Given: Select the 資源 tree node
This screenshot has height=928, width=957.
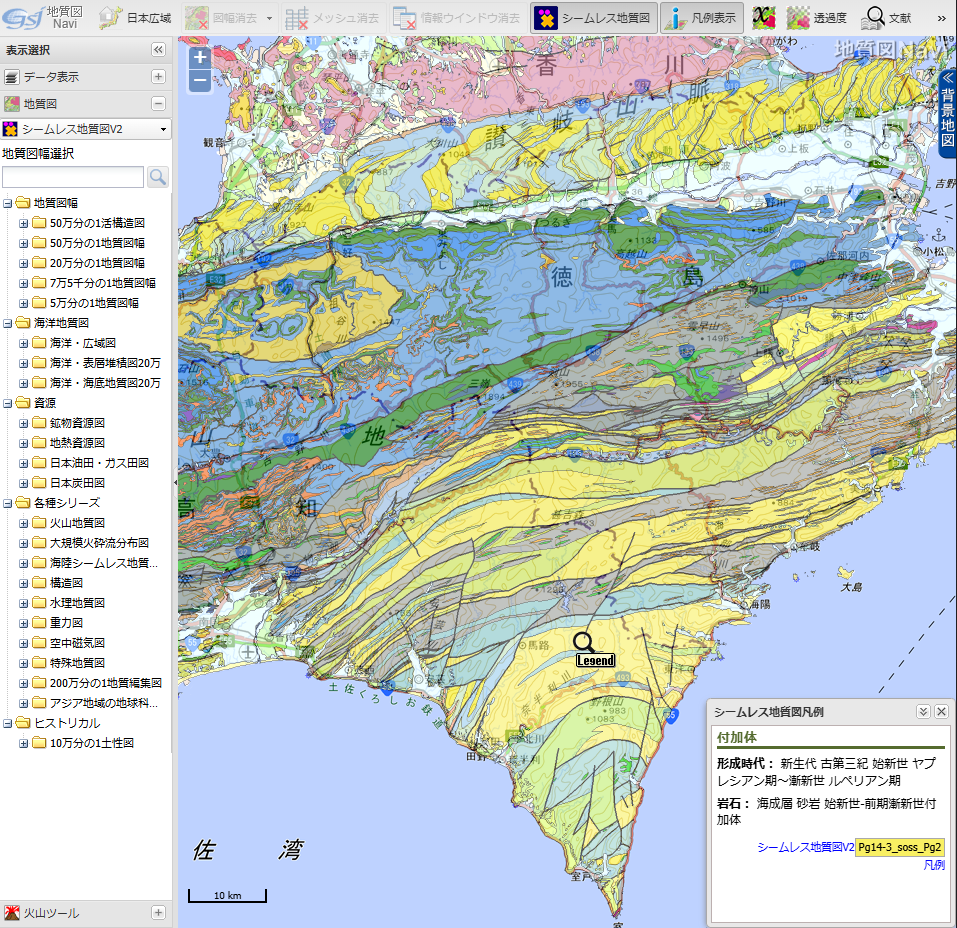Looking at the screenshot, I should point(45,403).
